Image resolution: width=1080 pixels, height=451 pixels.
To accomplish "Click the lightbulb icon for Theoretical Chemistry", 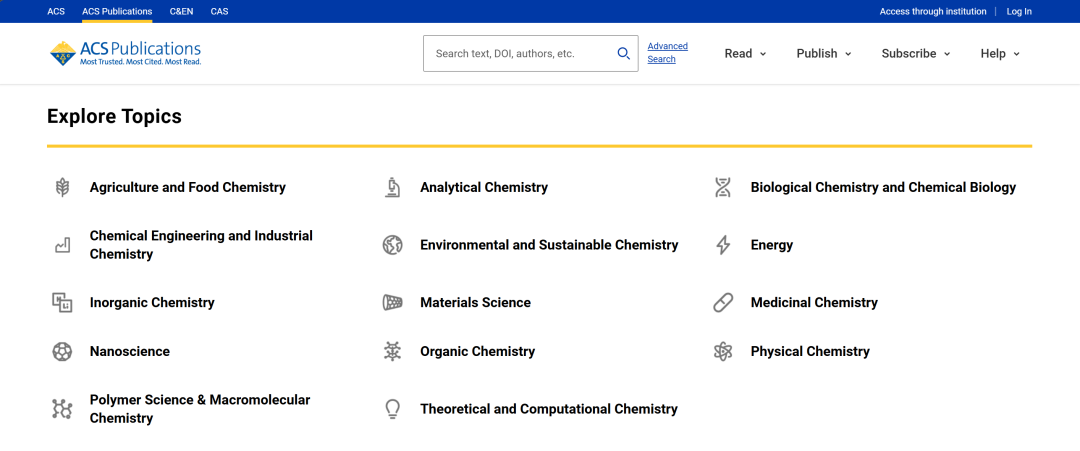I will point(393,409).
